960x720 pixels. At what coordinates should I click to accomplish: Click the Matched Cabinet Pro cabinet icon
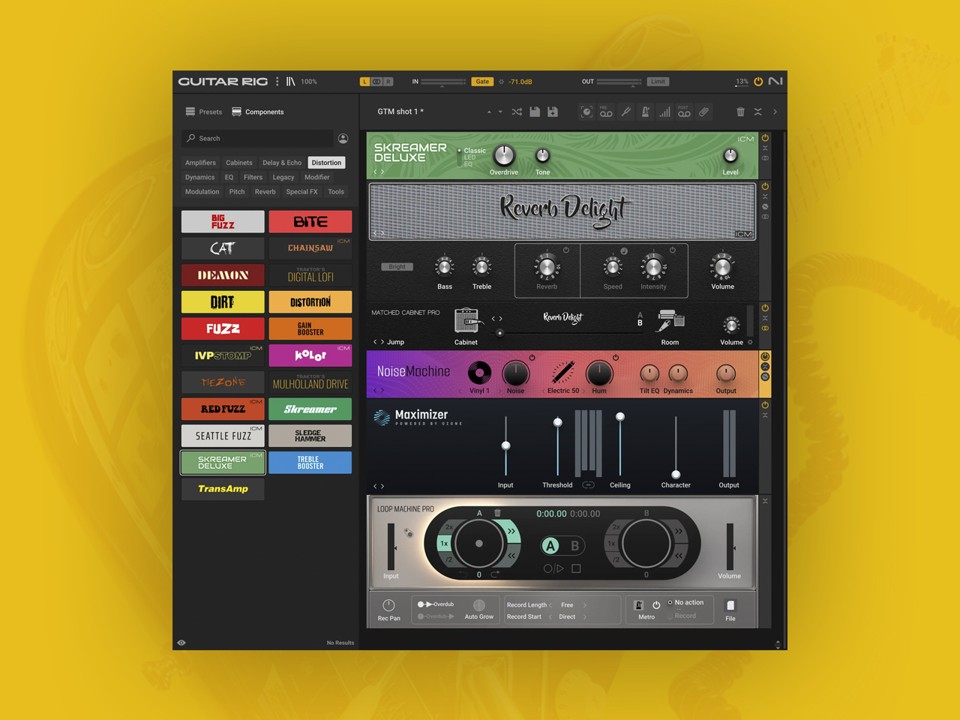coord(466,321)
